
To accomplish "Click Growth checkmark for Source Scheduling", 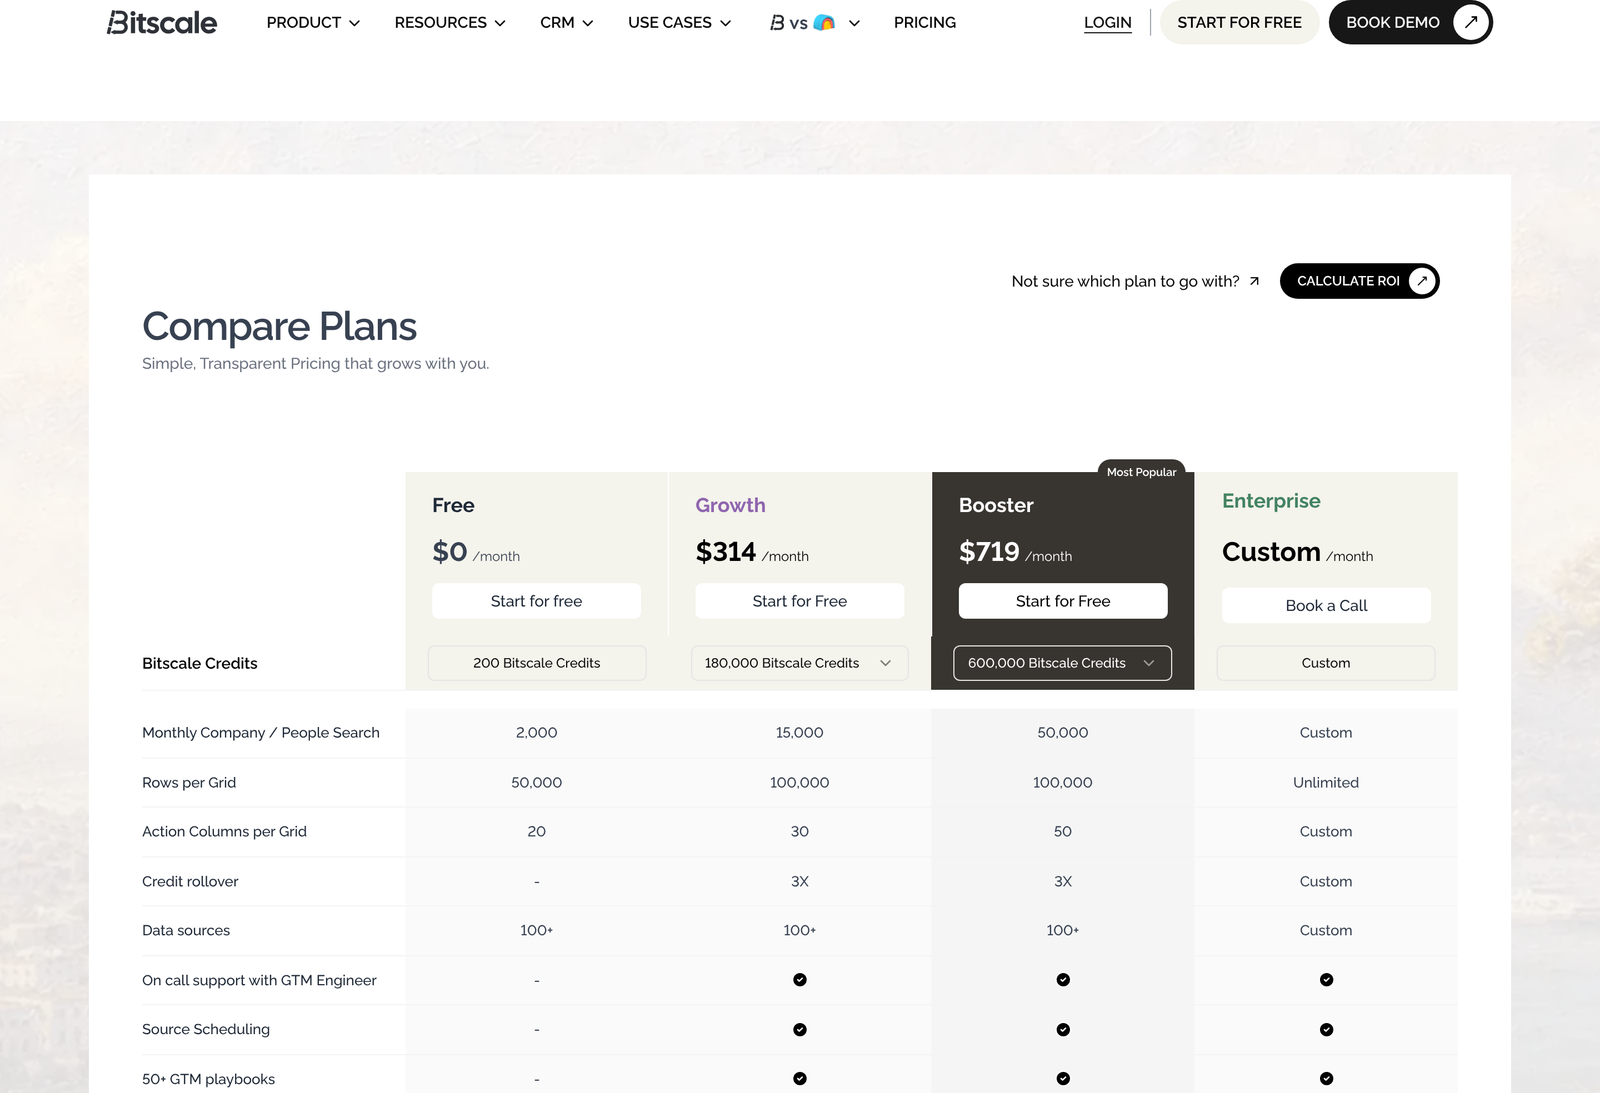I will click(x=800, y=1029).
